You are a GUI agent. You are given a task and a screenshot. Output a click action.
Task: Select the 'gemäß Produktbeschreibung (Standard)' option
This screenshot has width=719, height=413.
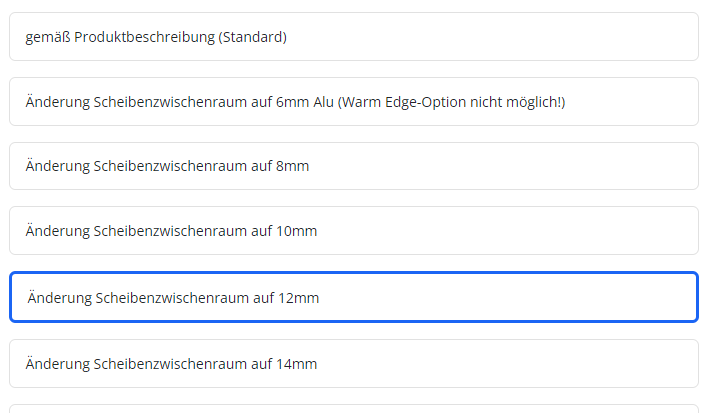coord(353,37)
